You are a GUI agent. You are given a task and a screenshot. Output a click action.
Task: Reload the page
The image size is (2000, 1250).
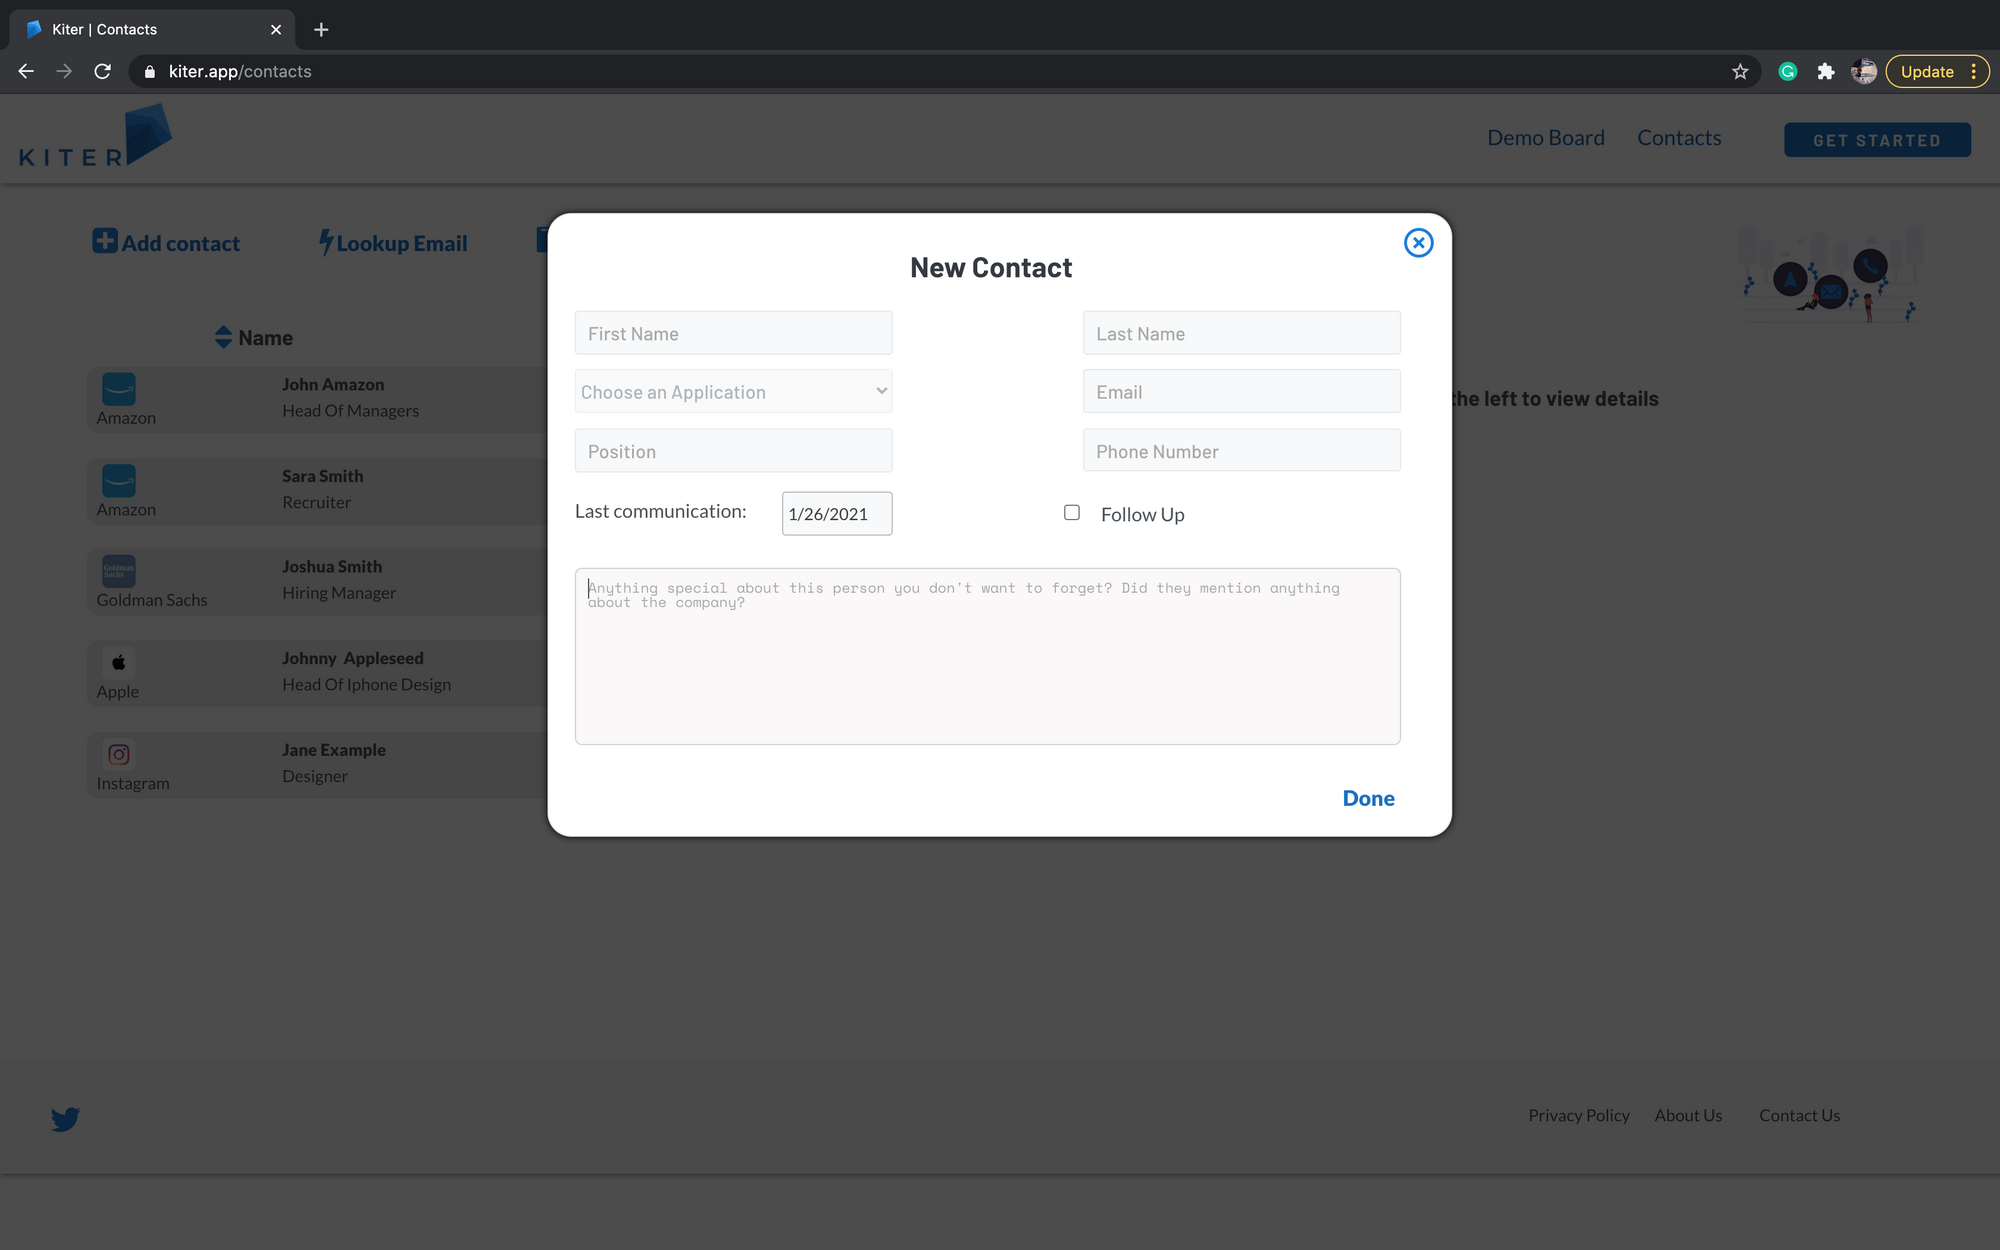click(102, 72)
